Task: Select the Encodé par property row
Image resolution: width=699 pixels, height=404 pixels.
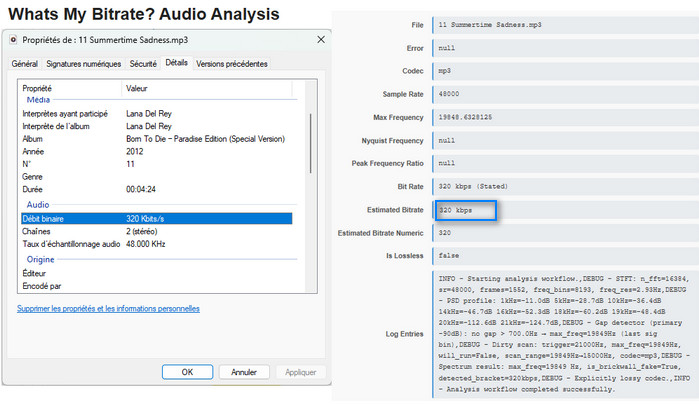Action: (x=156, y=286)
